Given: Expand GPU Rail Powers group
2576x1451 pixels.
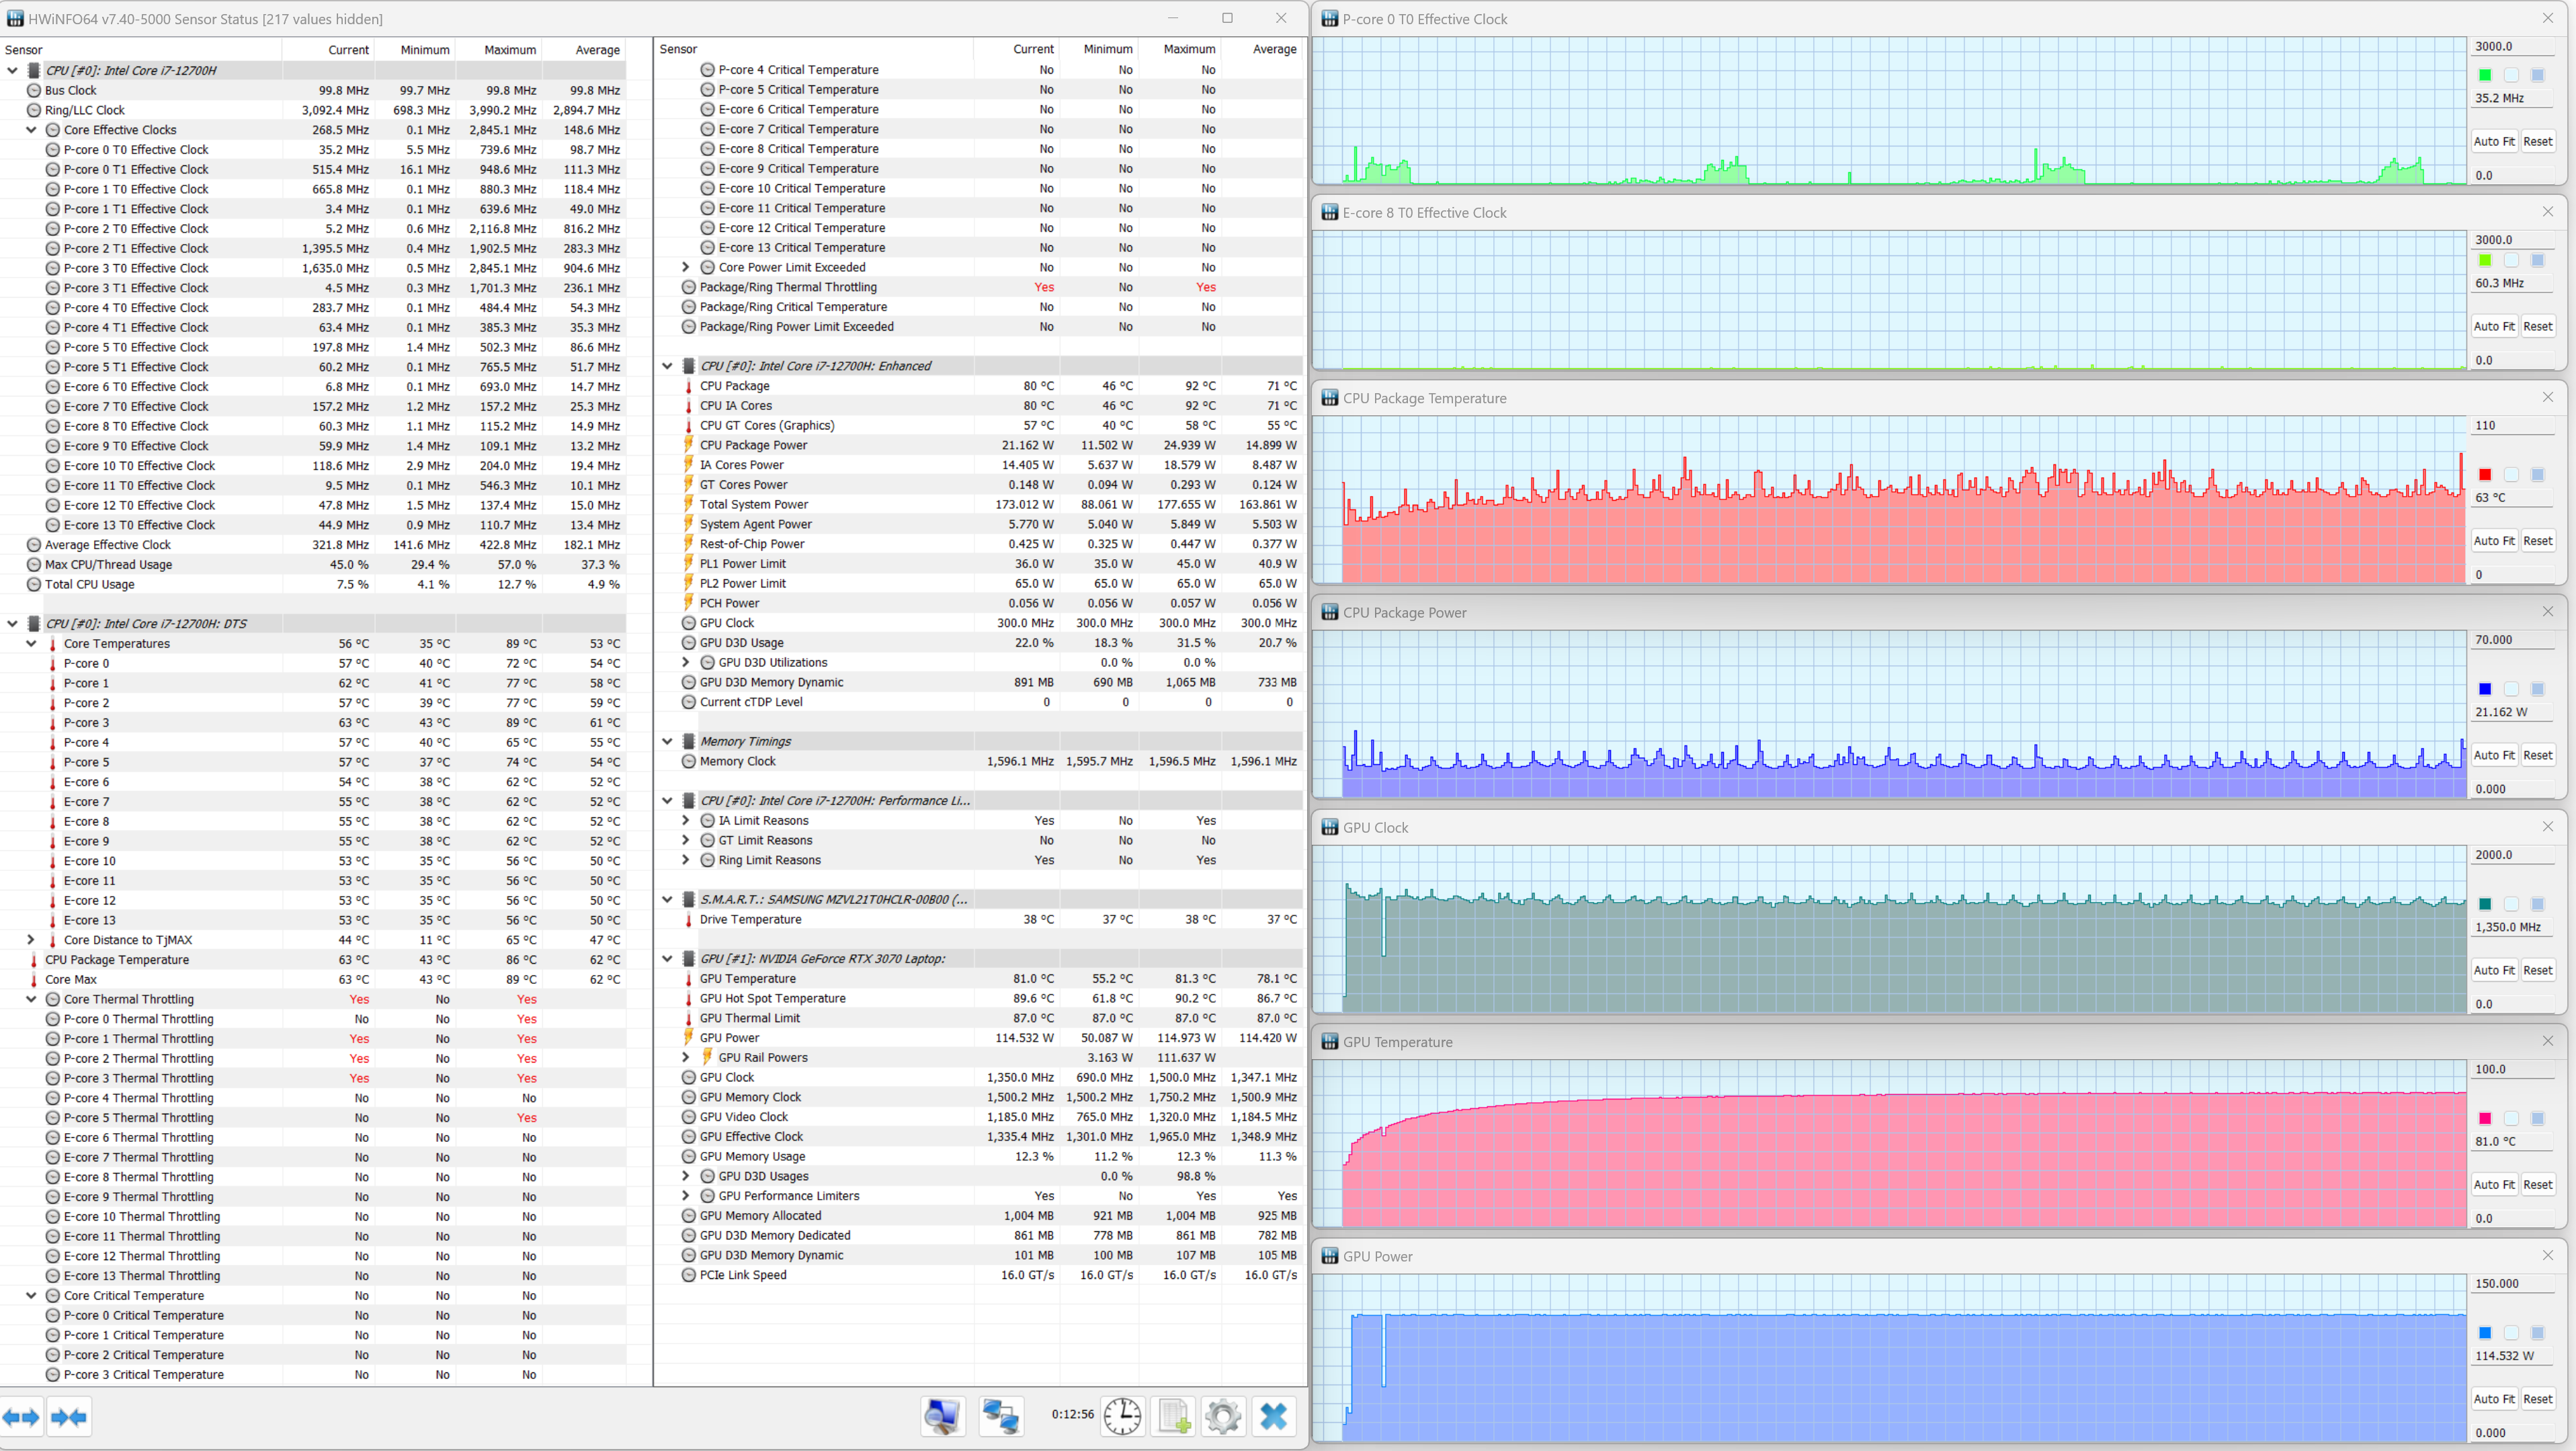Looking at the screenshot, I should click(x=685, y=1057).
